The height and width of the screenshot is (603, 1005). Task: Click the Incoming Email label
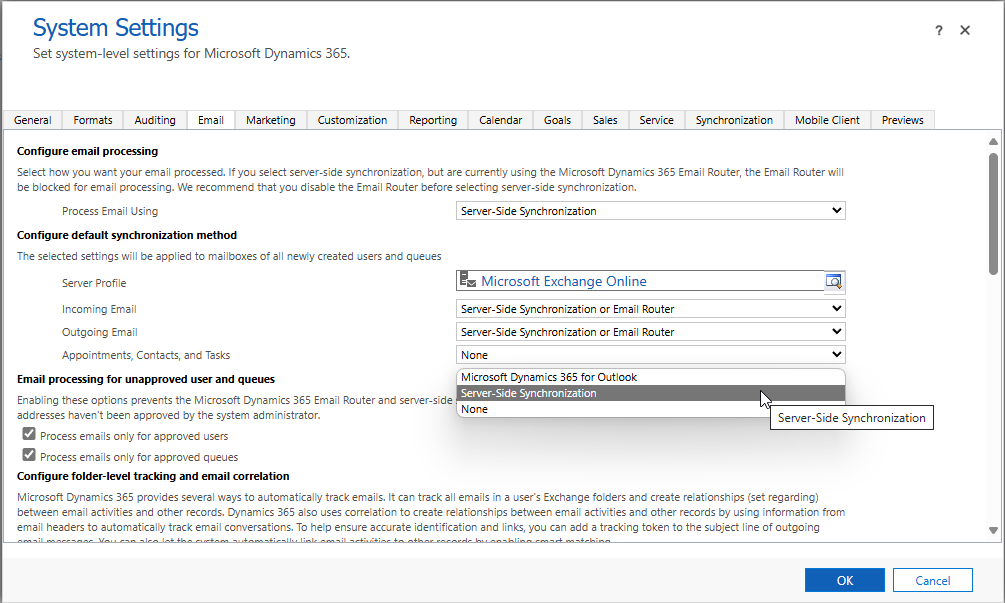point(99,309)
